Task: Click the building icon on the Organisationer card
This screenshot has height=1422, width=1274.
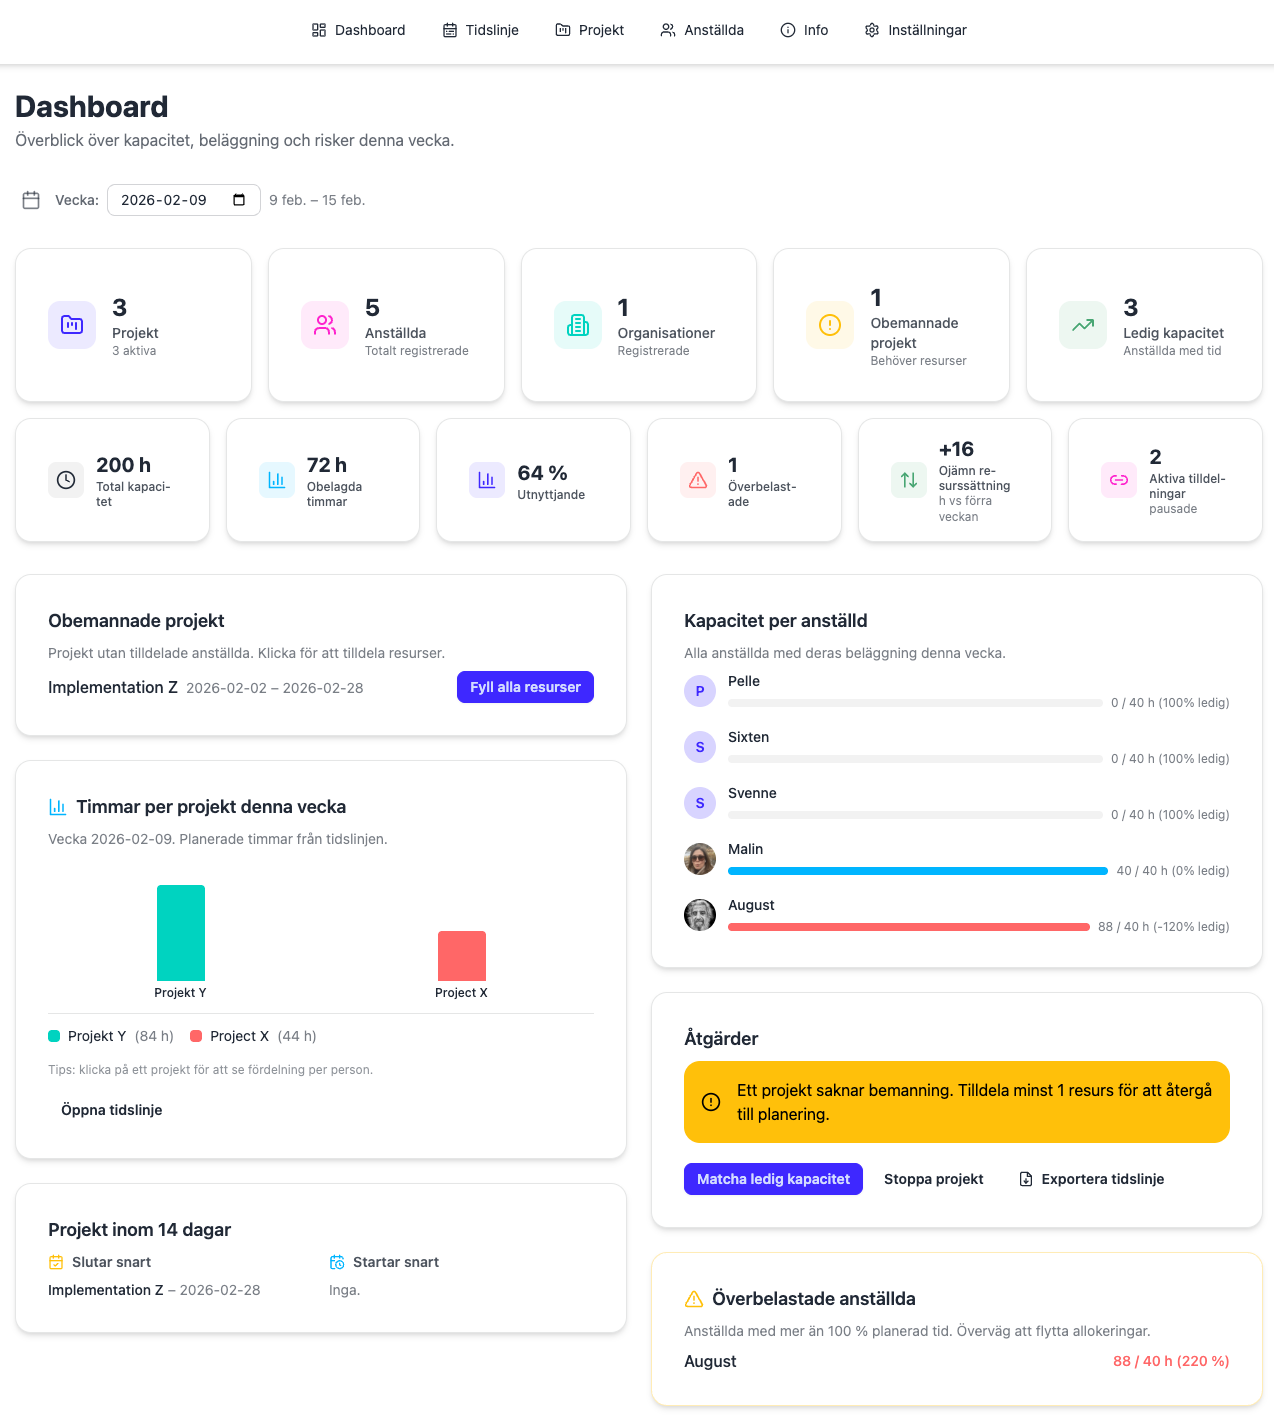Action: tap(578, 325)
